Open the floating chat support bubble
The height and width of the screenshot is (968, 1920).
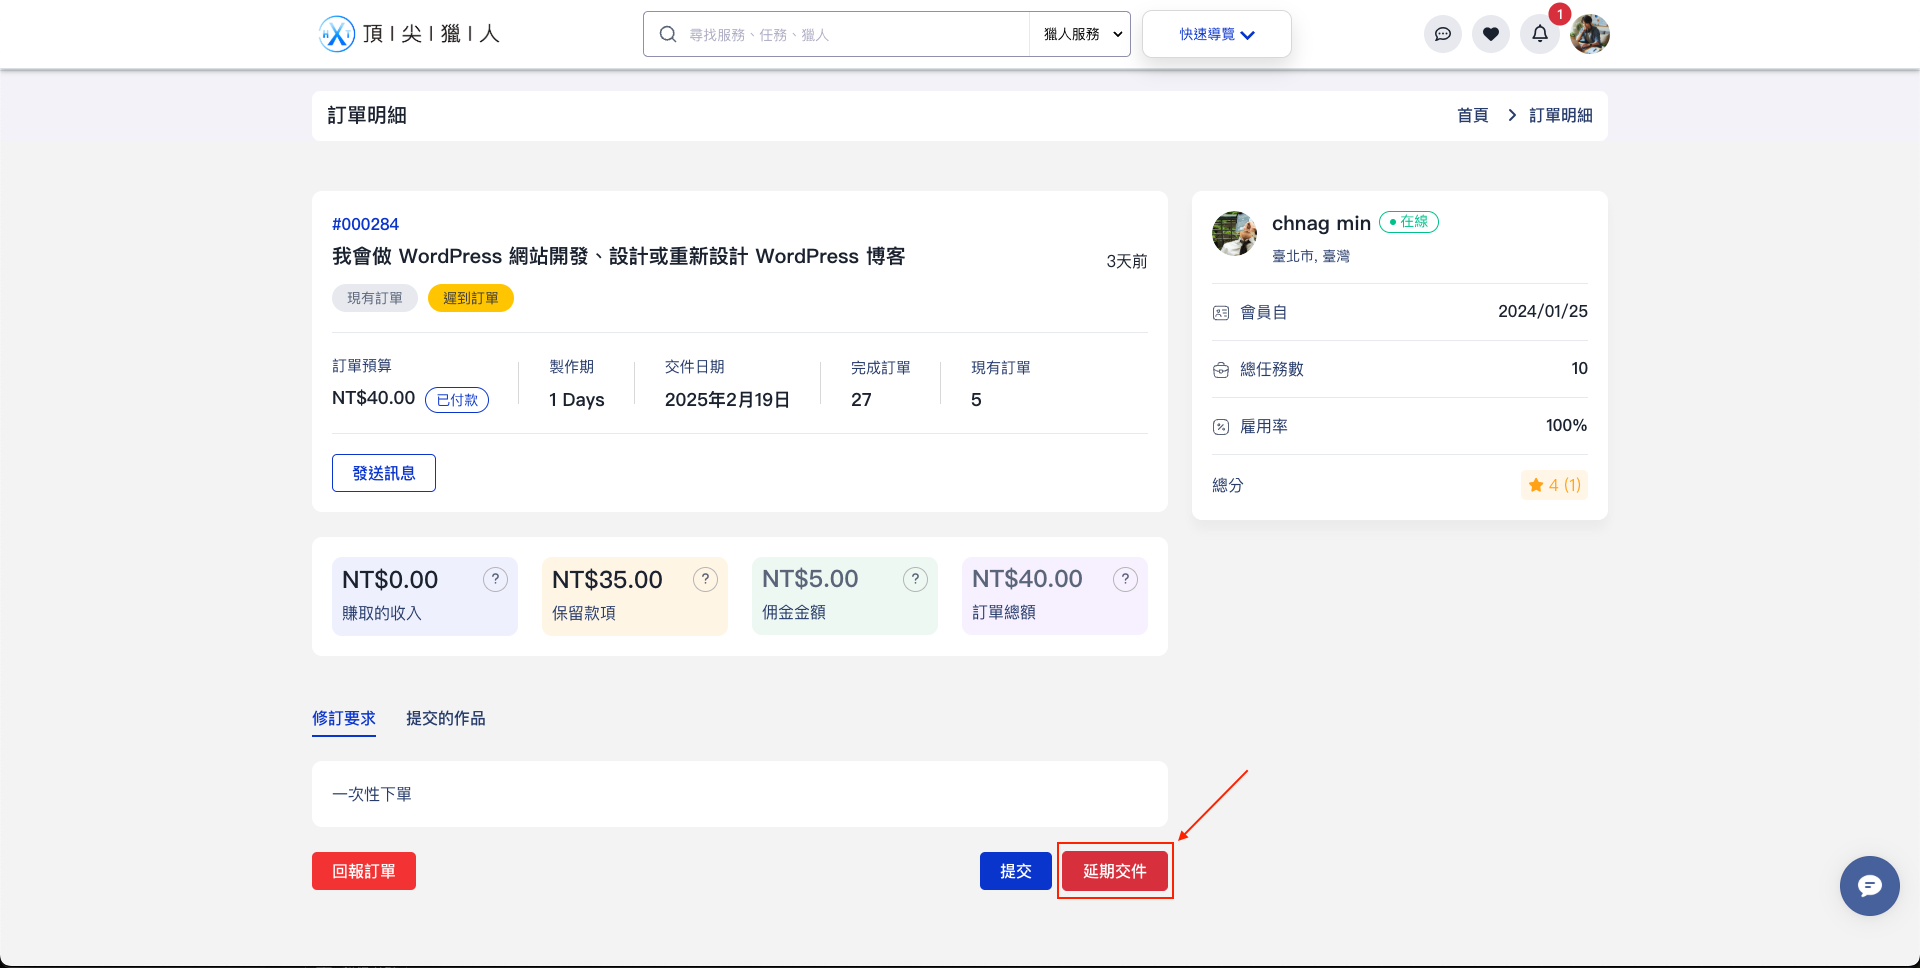pyautogui.click(x=1869, y=886)
